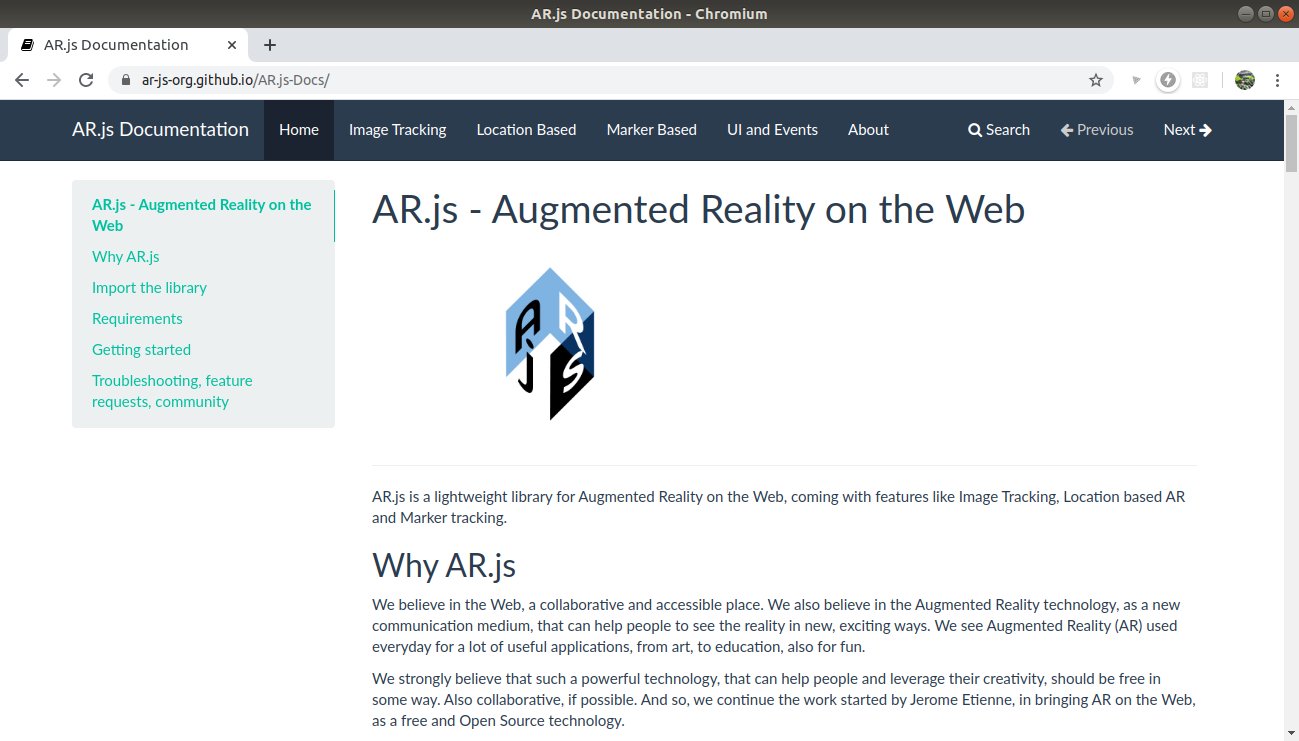The image size is (1299, 741).
Task: Go to the Image Tracking page
Action: click(x=397, y=130)
